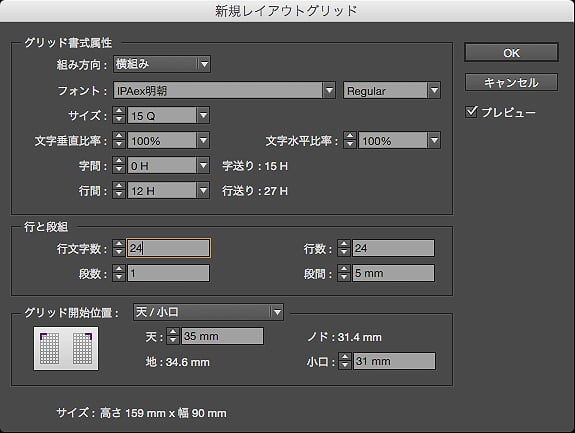Click the 天 margin stepper arrows

point(173,336)
